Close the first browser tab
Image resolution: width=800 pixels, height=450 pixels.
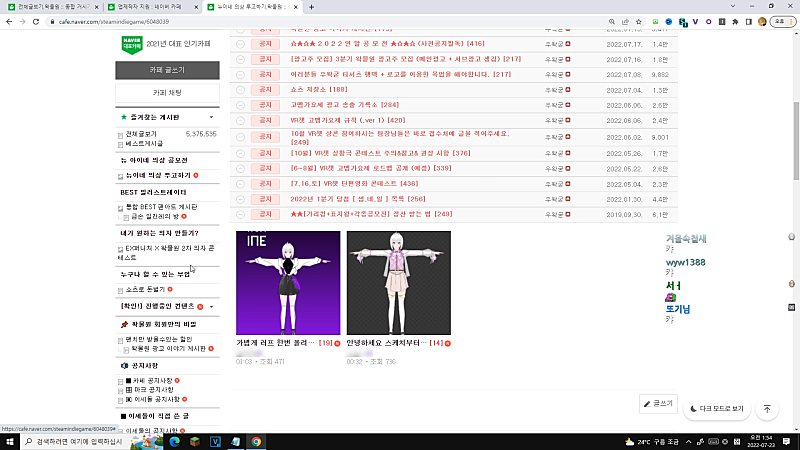click(x=96, y=7)
